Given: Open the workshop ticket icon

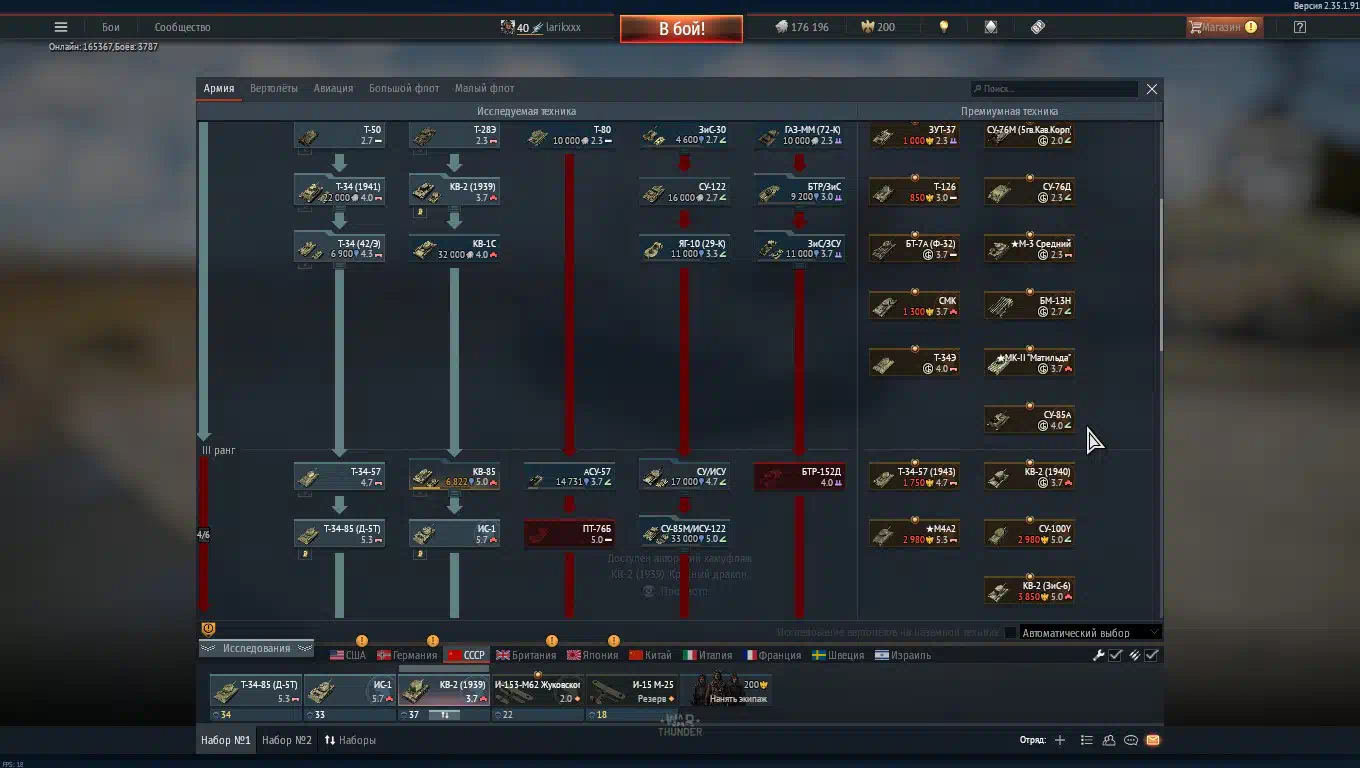Looking at the screenshot, I should [1037, 27].
